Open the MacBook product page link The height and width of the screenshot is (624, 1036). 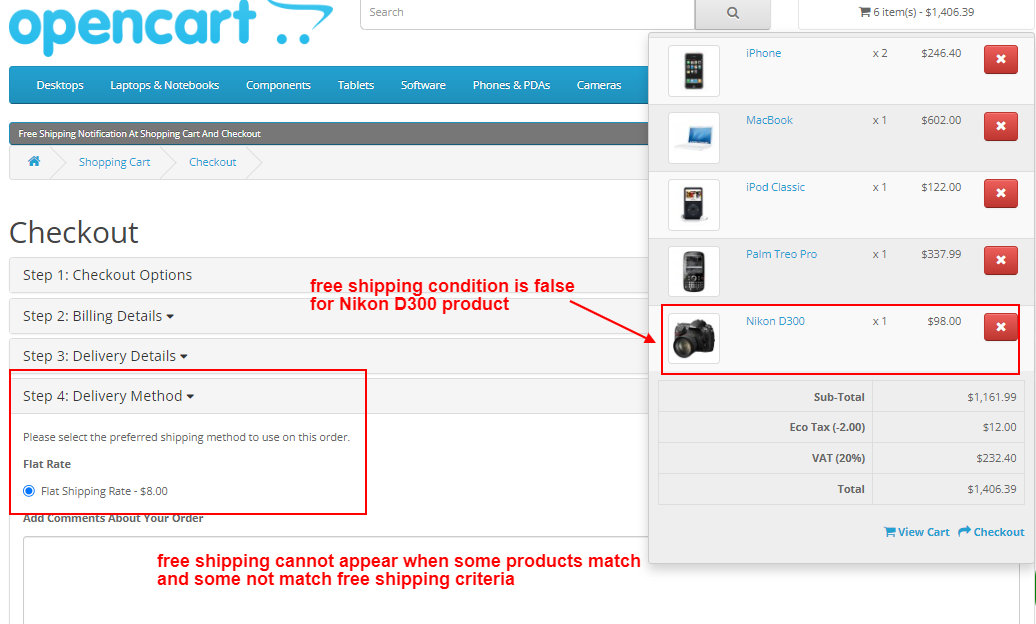pyautogui.click(x=768, y=119)
